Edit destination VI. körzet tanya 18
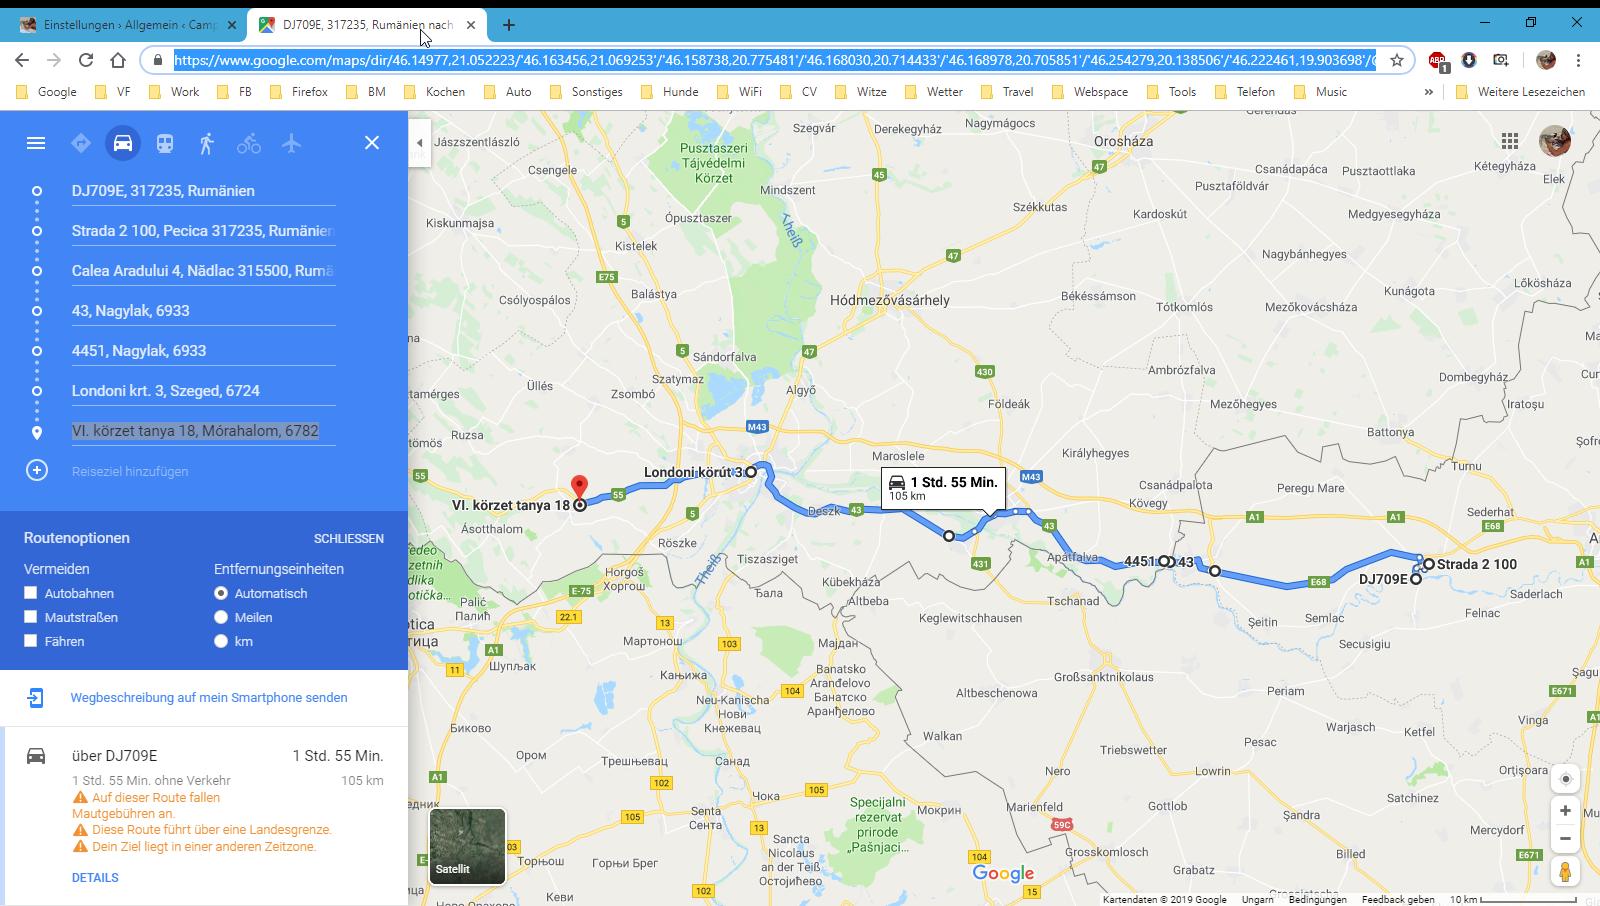This screenshot has width=1600, height=906. 203,431
